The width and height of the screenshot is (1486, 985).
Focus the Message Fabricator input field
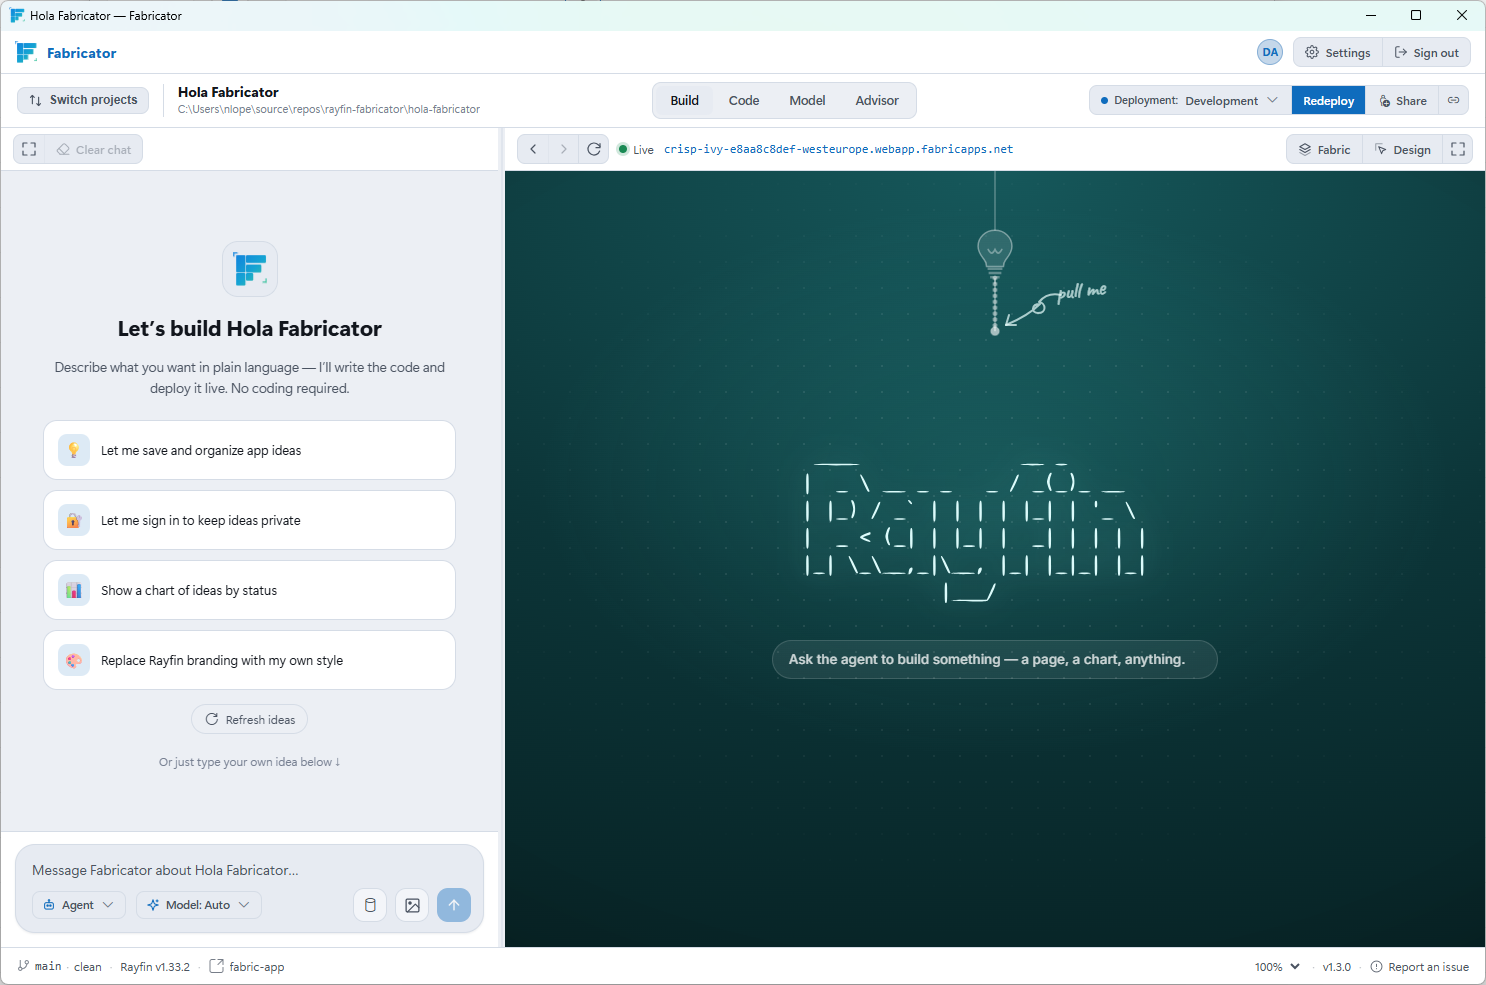coord(249,870)
